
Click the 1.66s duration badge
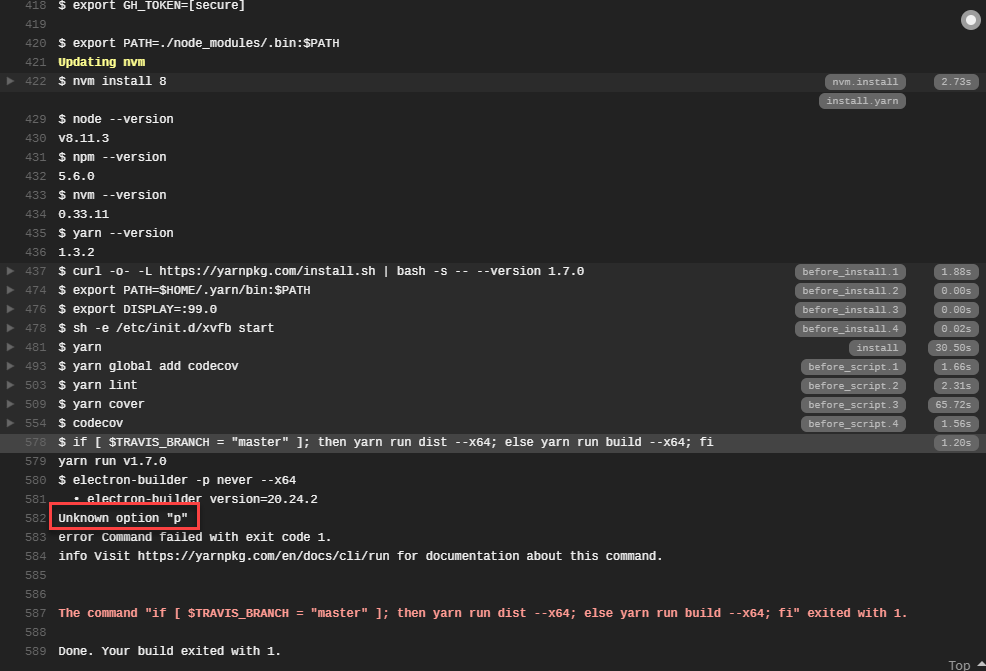pyautogui.click(x=956, y=367)
